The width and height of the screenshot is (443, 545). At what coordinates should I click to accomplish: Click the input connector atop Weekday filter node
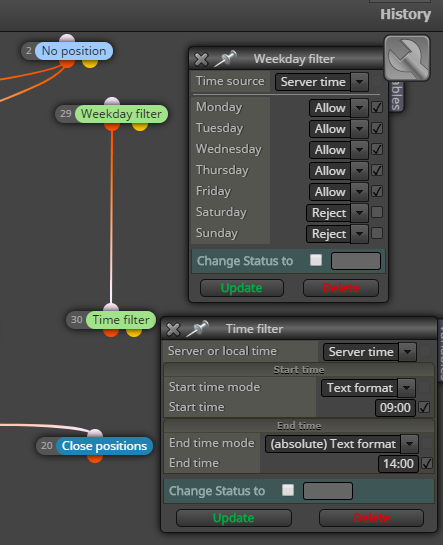click(112, 101)
